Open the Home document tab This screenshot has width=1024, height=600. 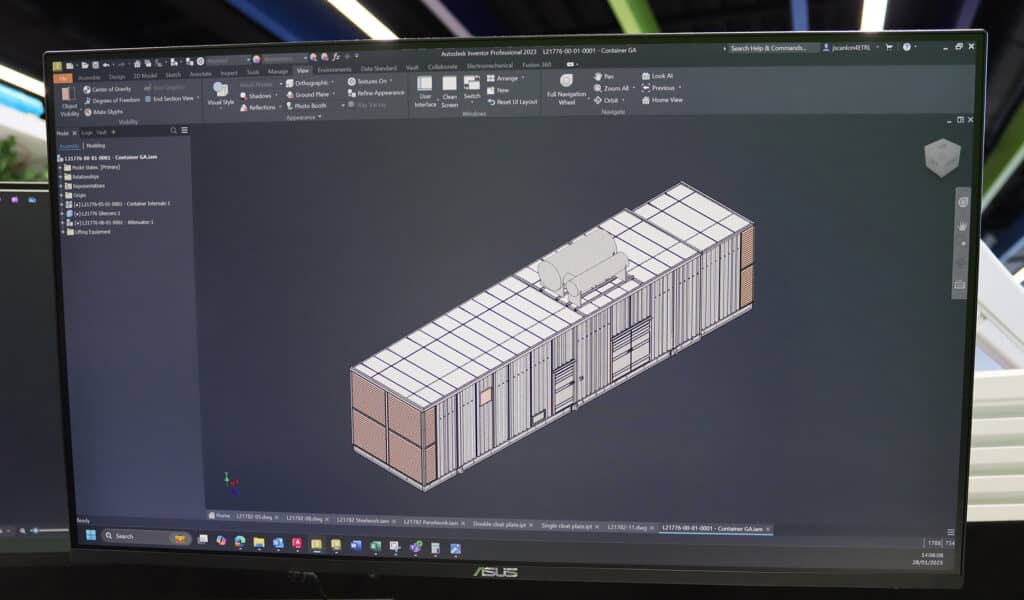tap(219, 516)
